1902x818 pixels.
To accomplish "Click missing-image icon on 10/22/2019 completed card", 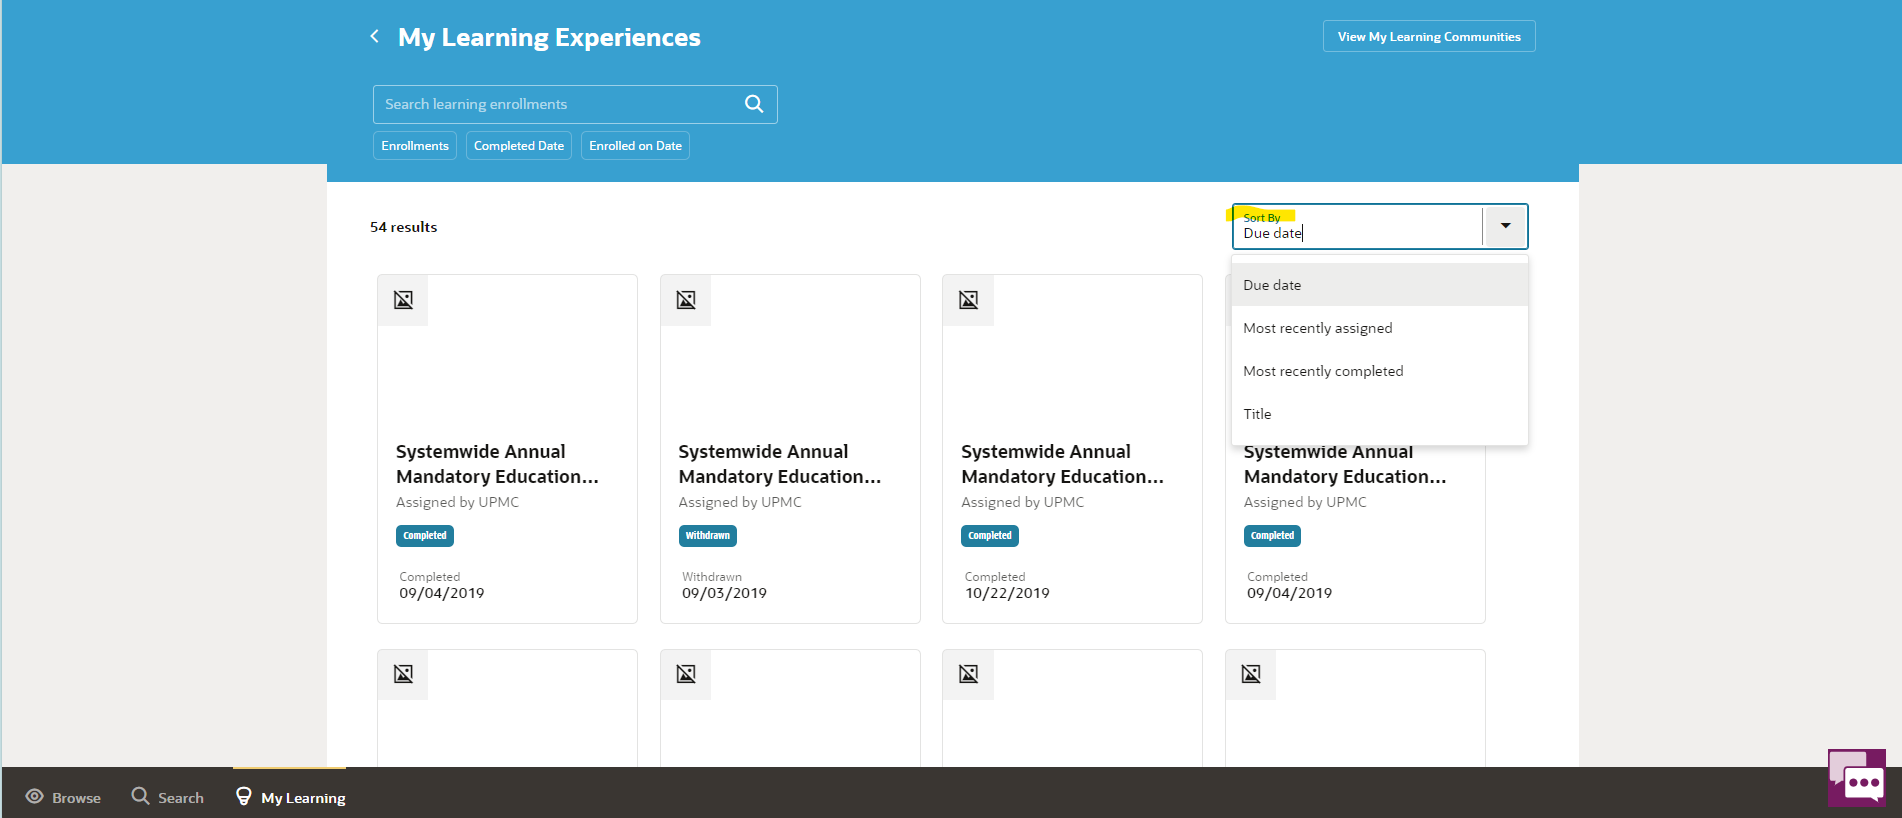I will click(x=968, y=300).
